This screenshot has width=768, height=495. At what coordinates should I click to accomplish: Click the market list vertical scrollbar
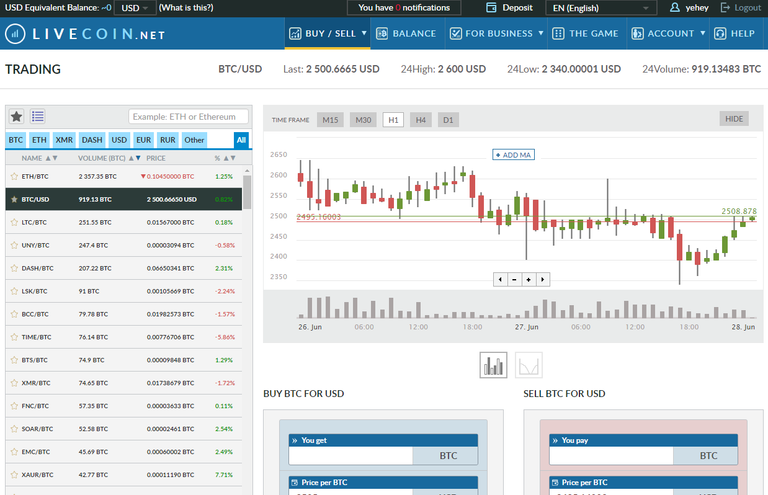247,190
